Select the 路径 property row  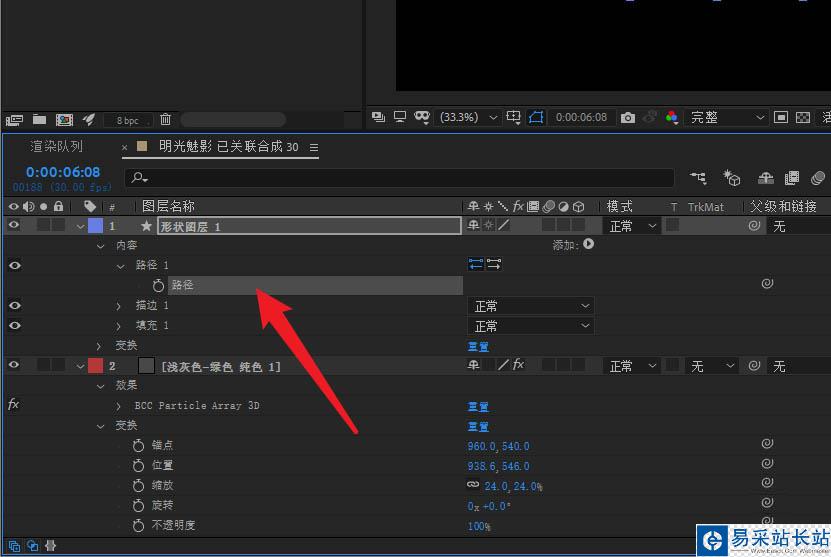[x=315, y=285]
